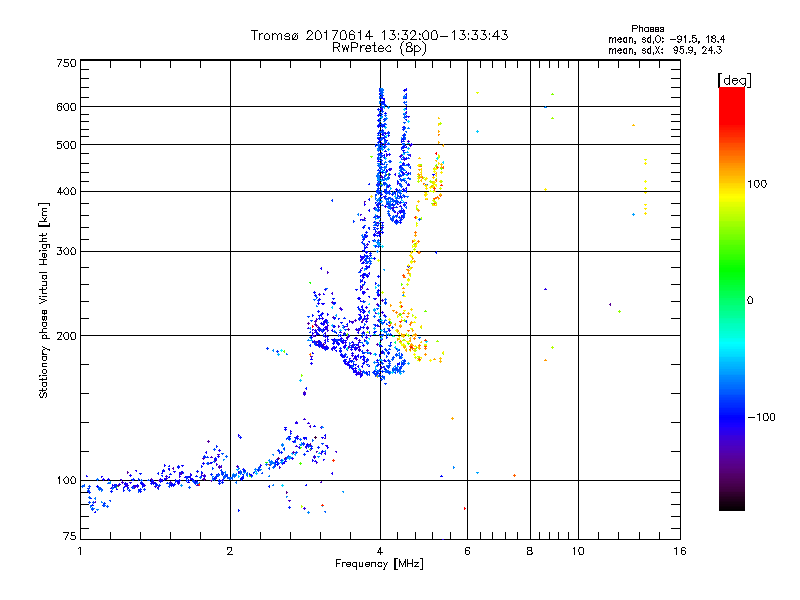Viewport: 800px width, 600px height.
Task: Click the red top of the color bar
Action: pyautogui.click(x=732, y=94)
